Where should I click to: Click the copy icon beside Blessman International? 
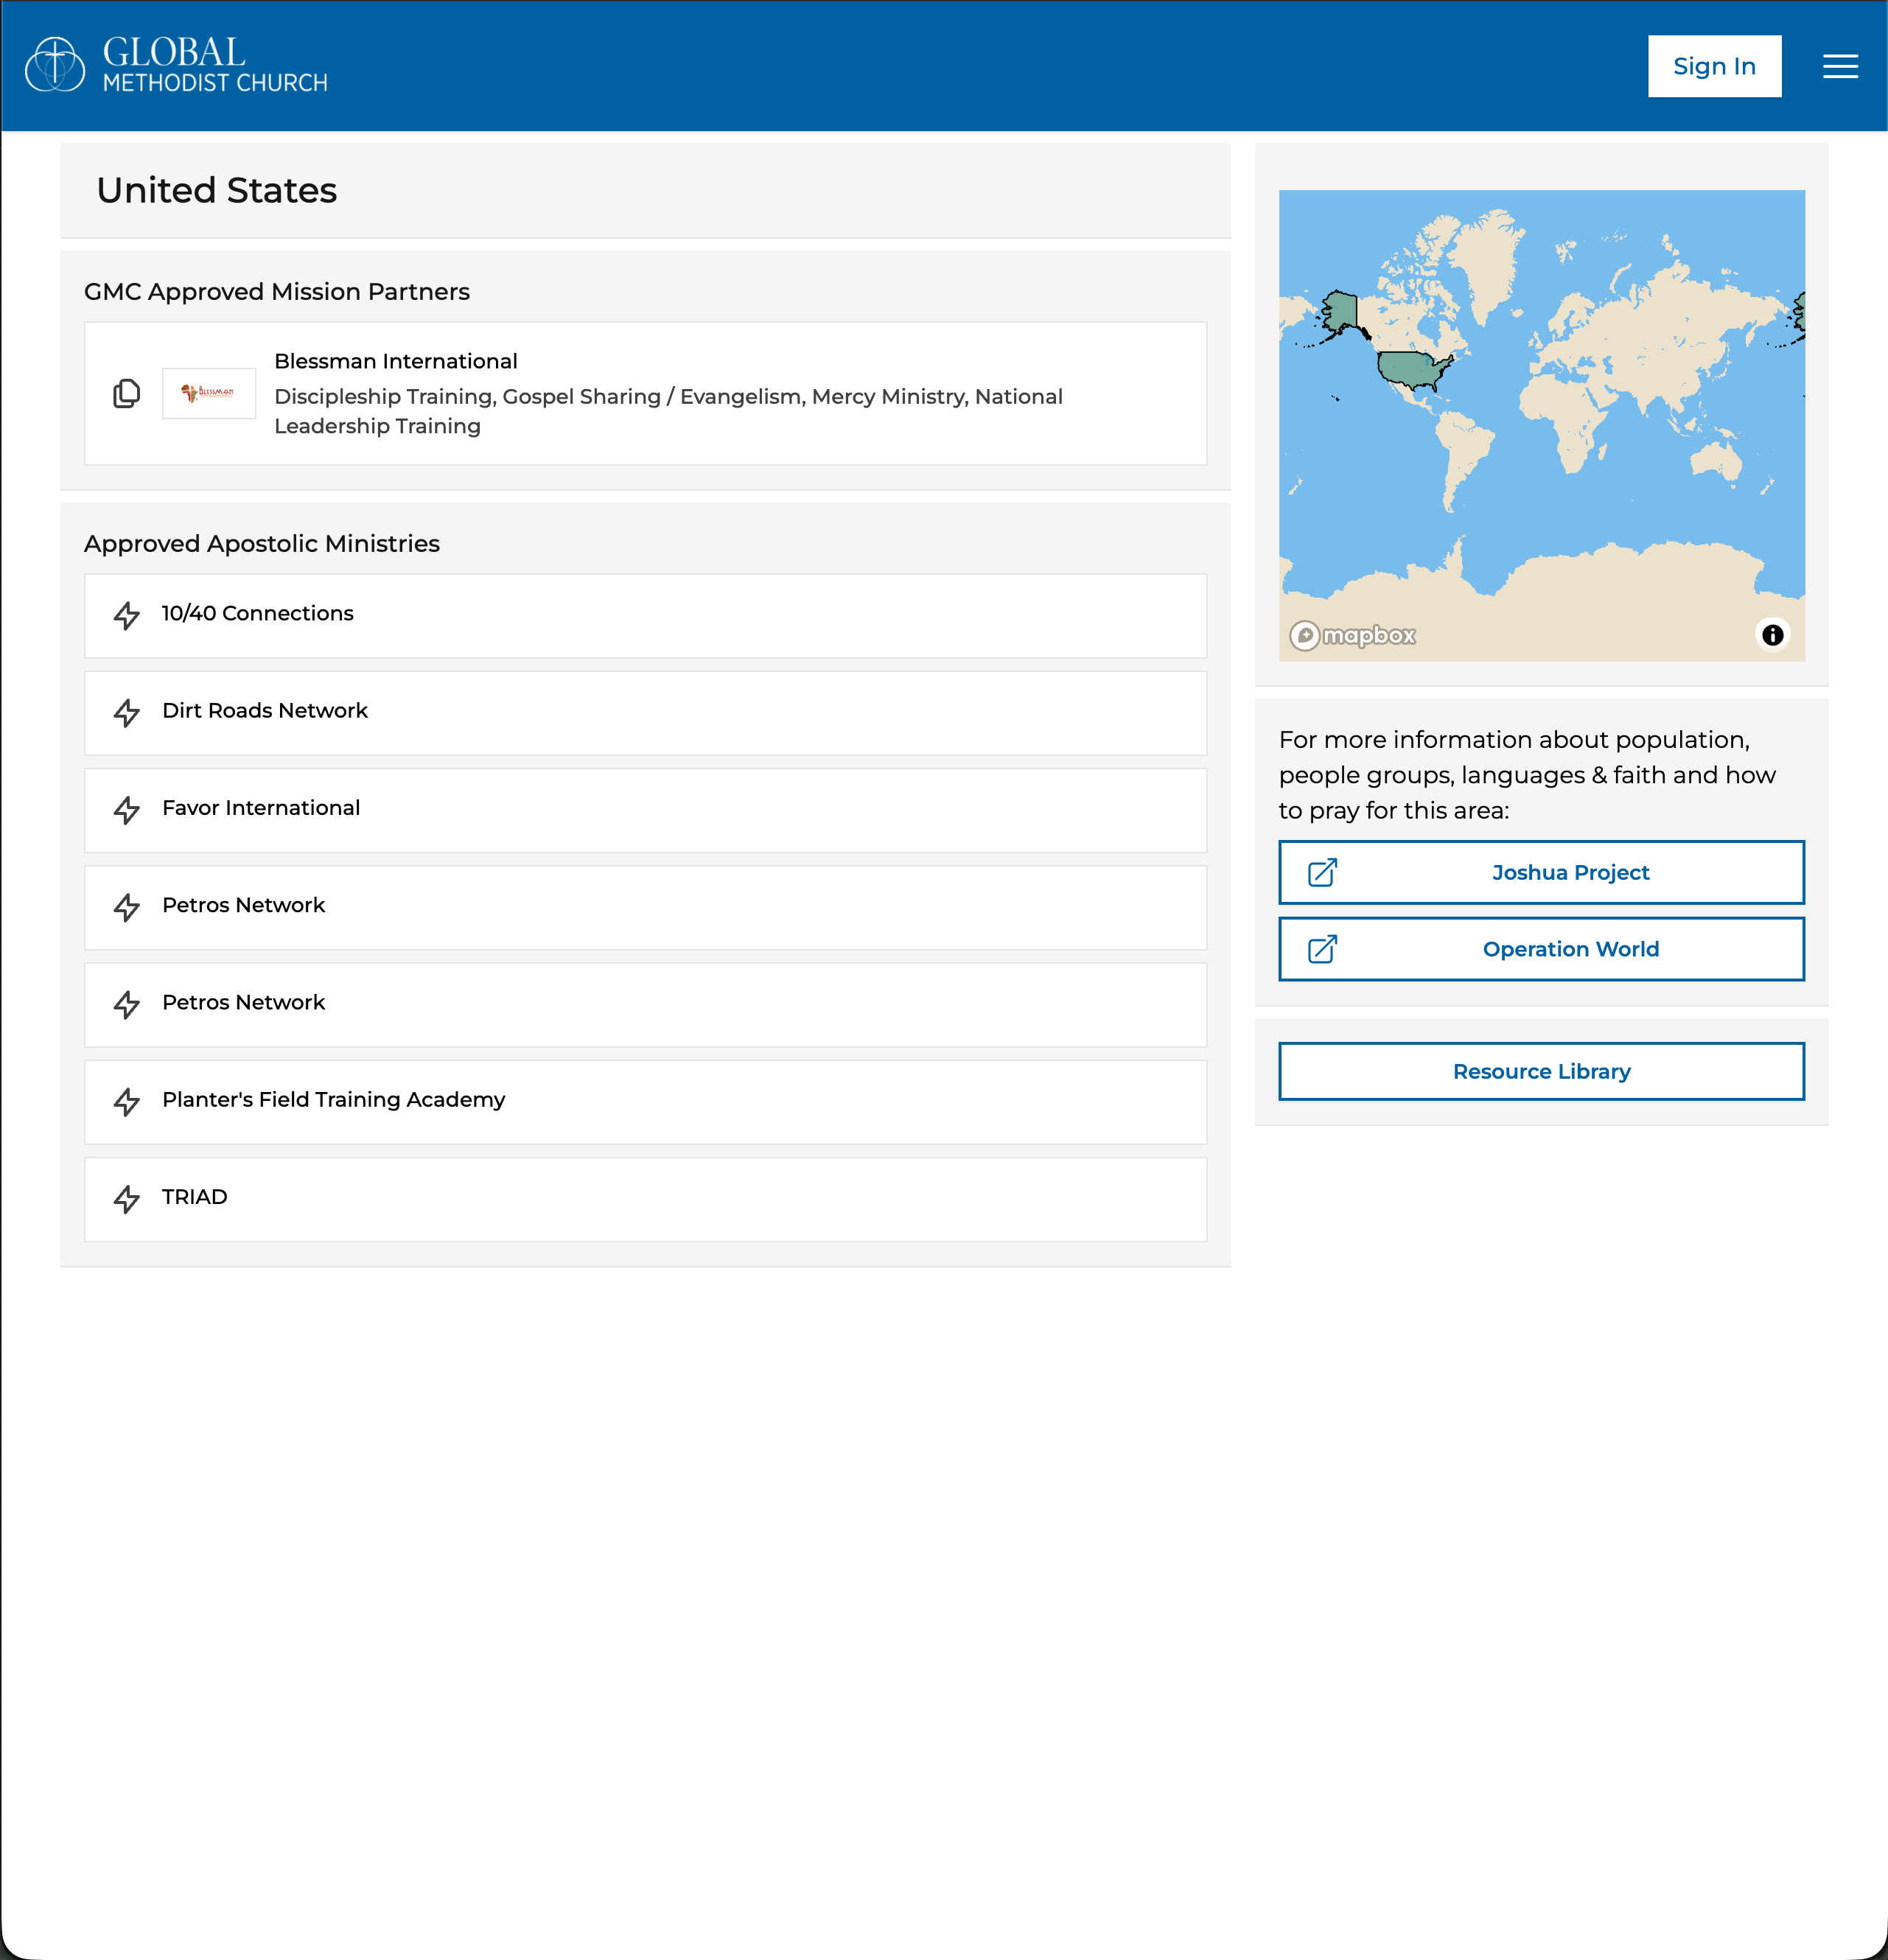click(x=127, y=393)
